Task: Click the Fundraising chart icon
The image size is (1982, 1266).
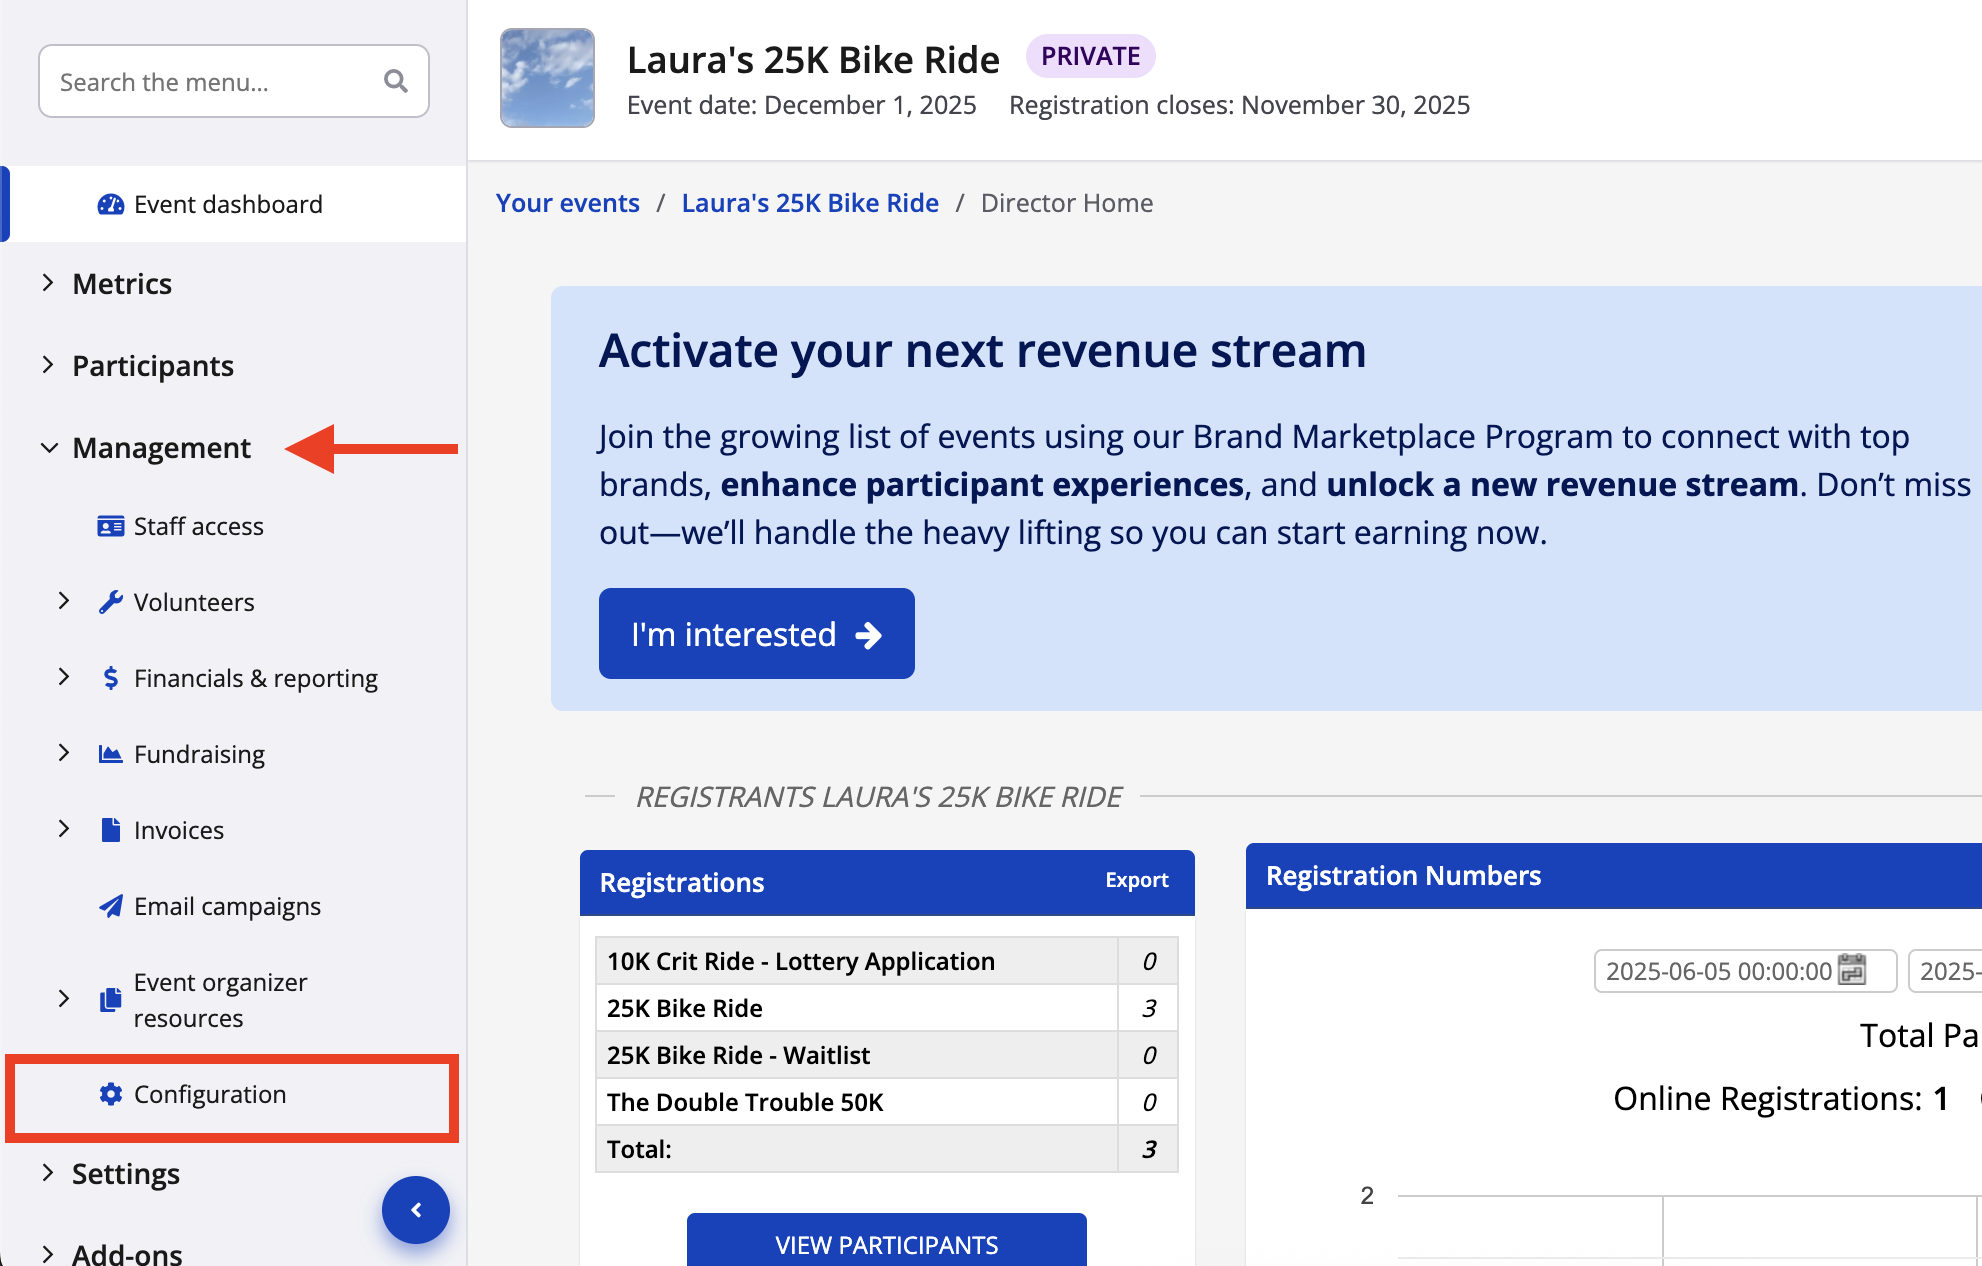Action: click(x=110, y=754)
